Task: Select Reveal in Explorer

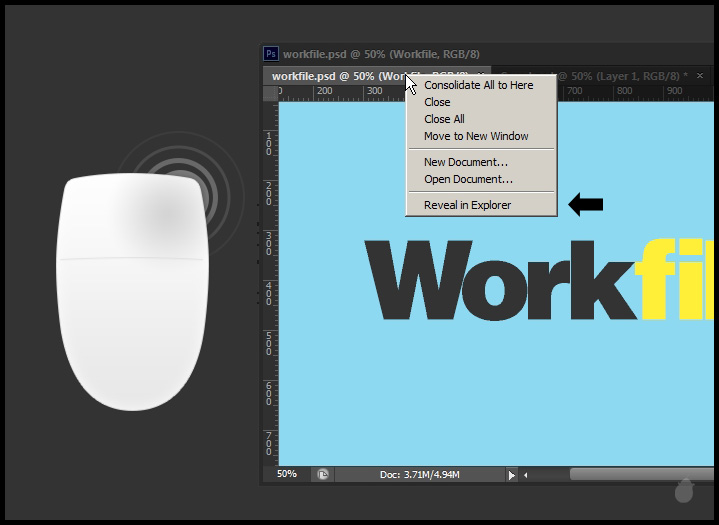Action: 467,205
